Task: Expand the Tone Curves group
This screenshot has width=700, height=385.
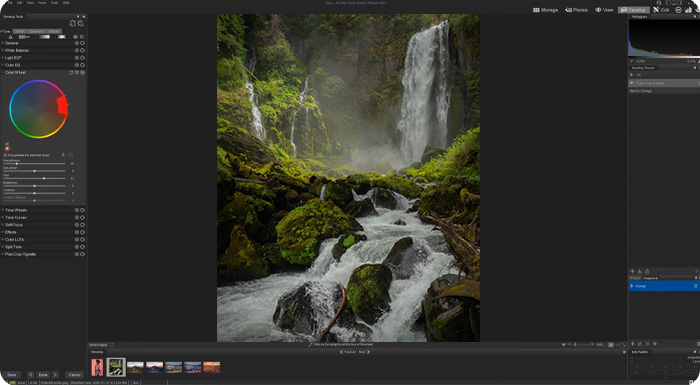Action: point(3,218)
